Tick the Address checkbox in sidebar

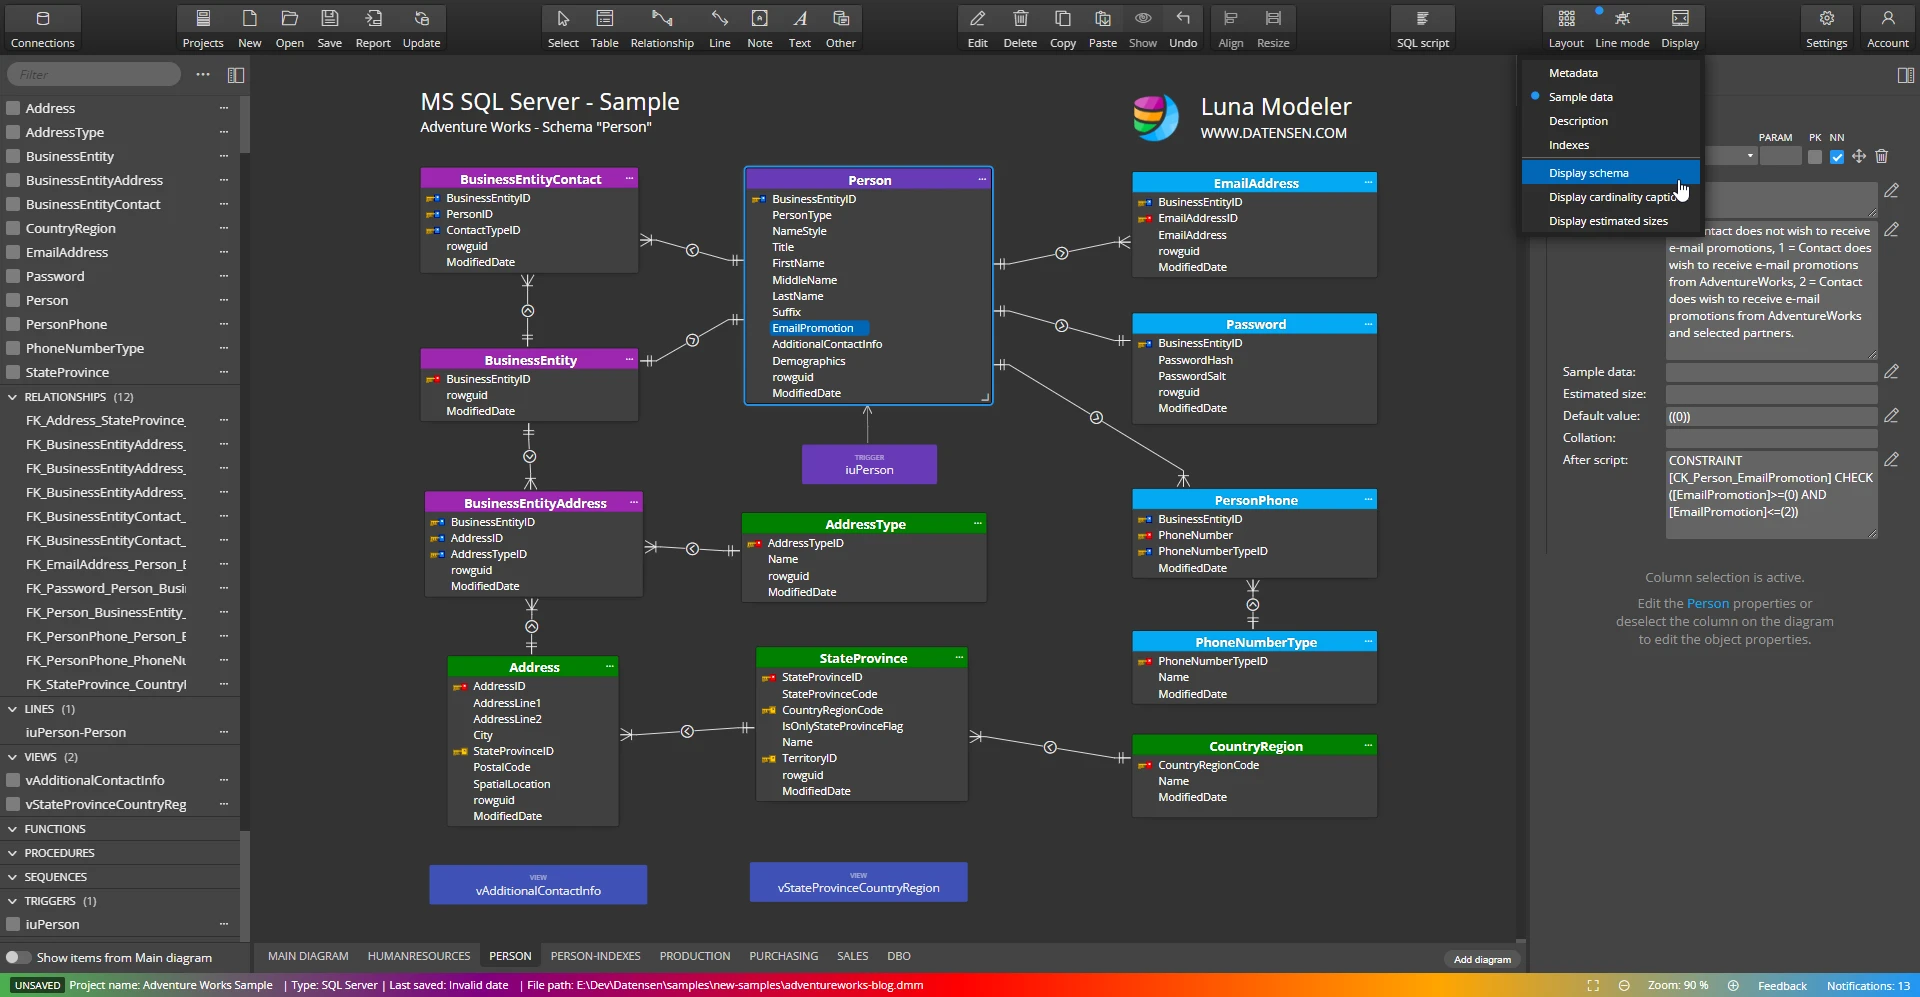[13, 108]
